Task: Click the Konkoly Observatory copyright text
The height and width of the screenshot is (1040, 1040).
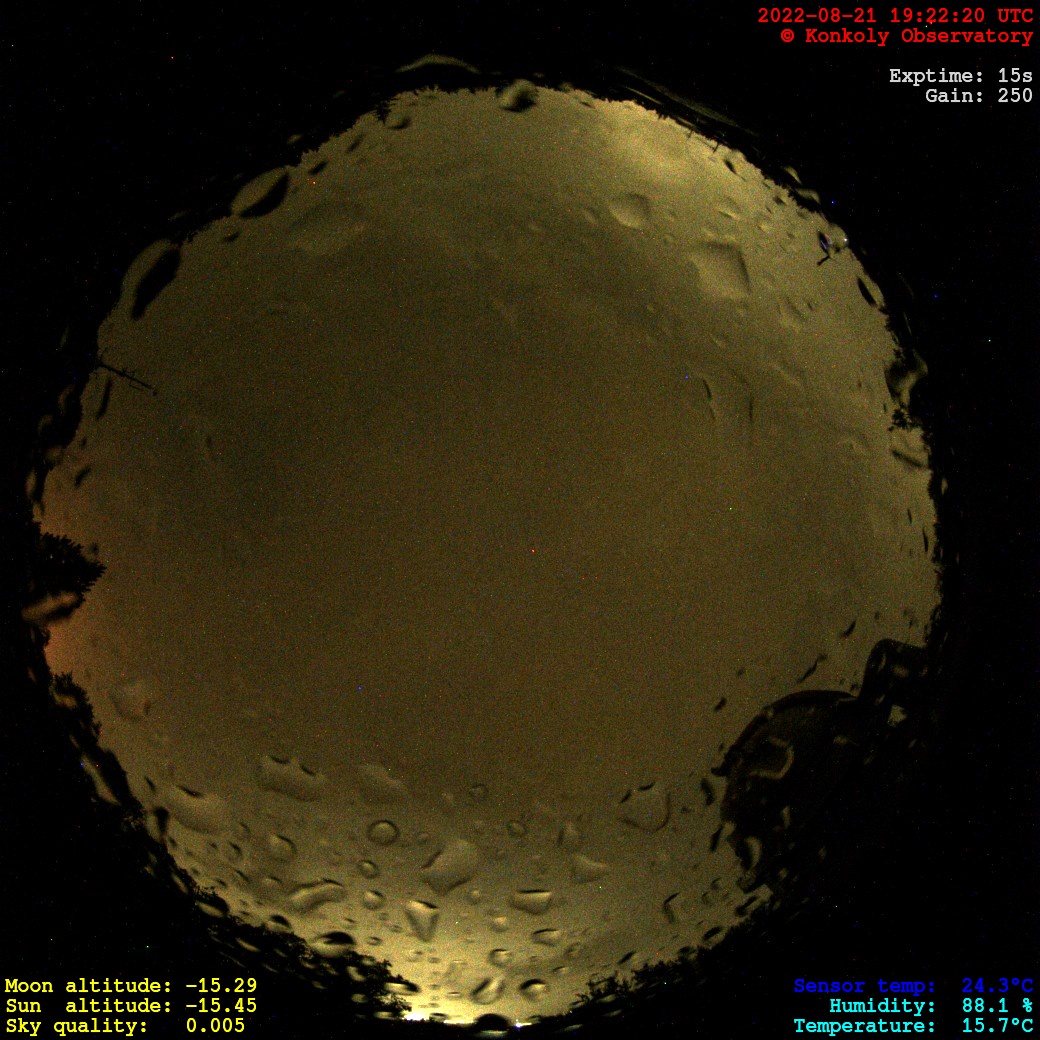Action: click(x=906, y=36)
